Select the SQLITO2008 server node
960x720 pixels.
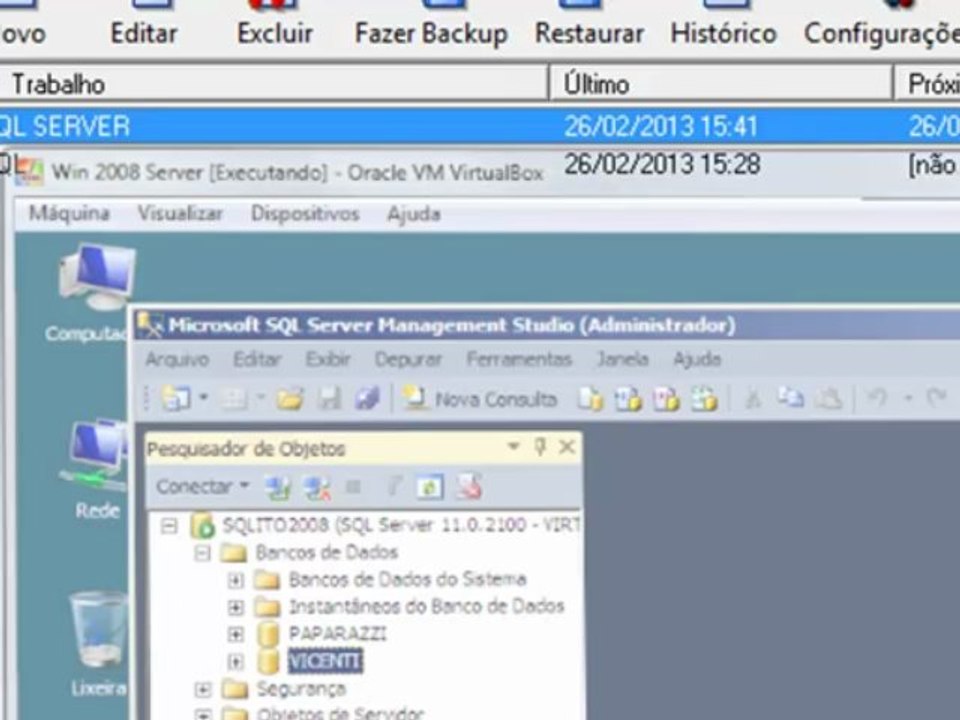coord(401,525)
